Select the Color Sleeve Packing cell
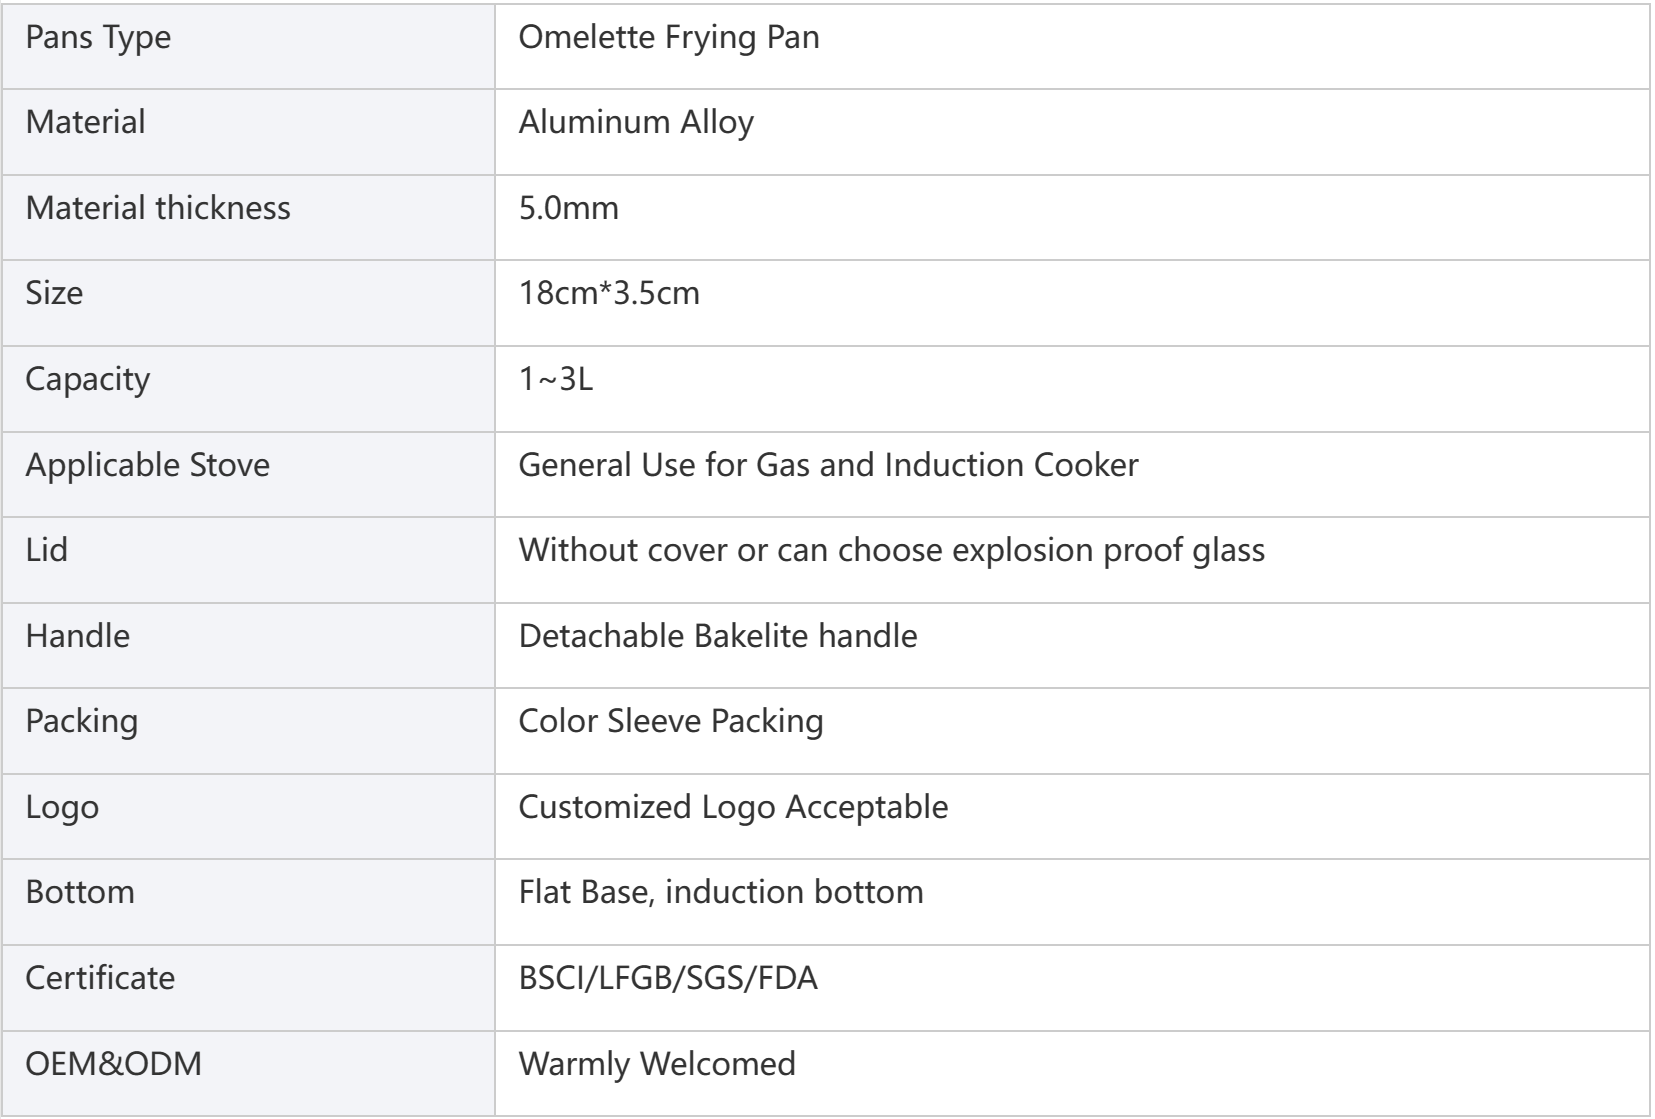The width and height of the screenshot is (1655, 1119). [x=1072, y=730]
